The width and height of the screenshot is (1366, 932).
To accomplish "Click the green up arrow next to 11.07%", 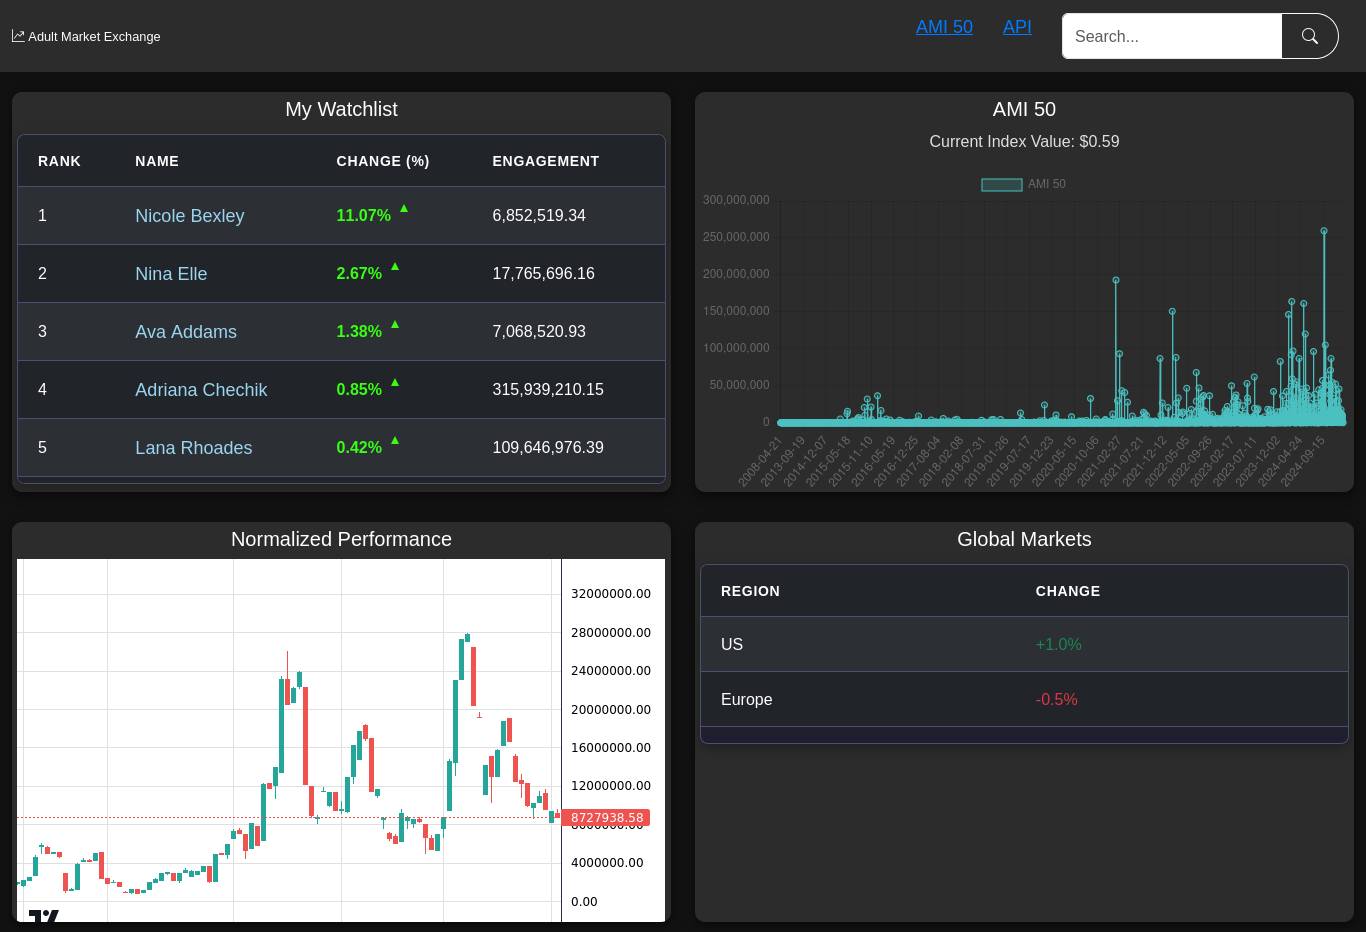I will pyautogui.click(x=404, y=208).
